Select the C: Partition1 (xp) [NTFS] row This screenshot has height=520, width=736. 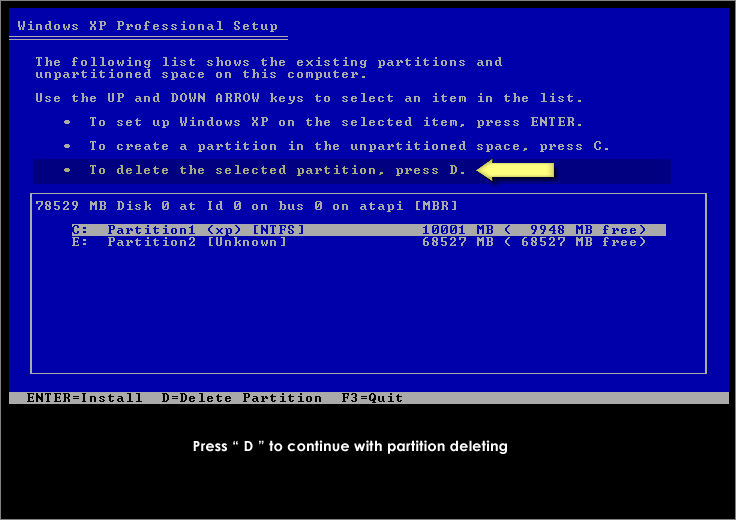click(x=368, y=230)
